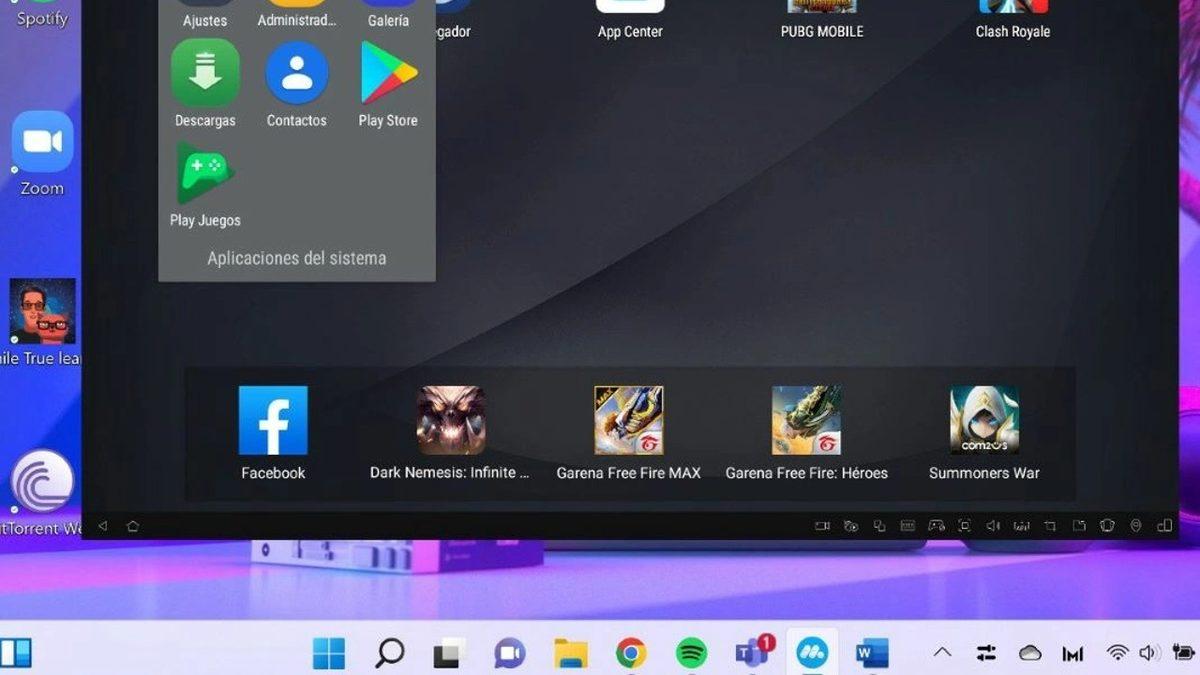
Task: Click the Aplicaciones del sistema folder name
Action: click(296, 258)
